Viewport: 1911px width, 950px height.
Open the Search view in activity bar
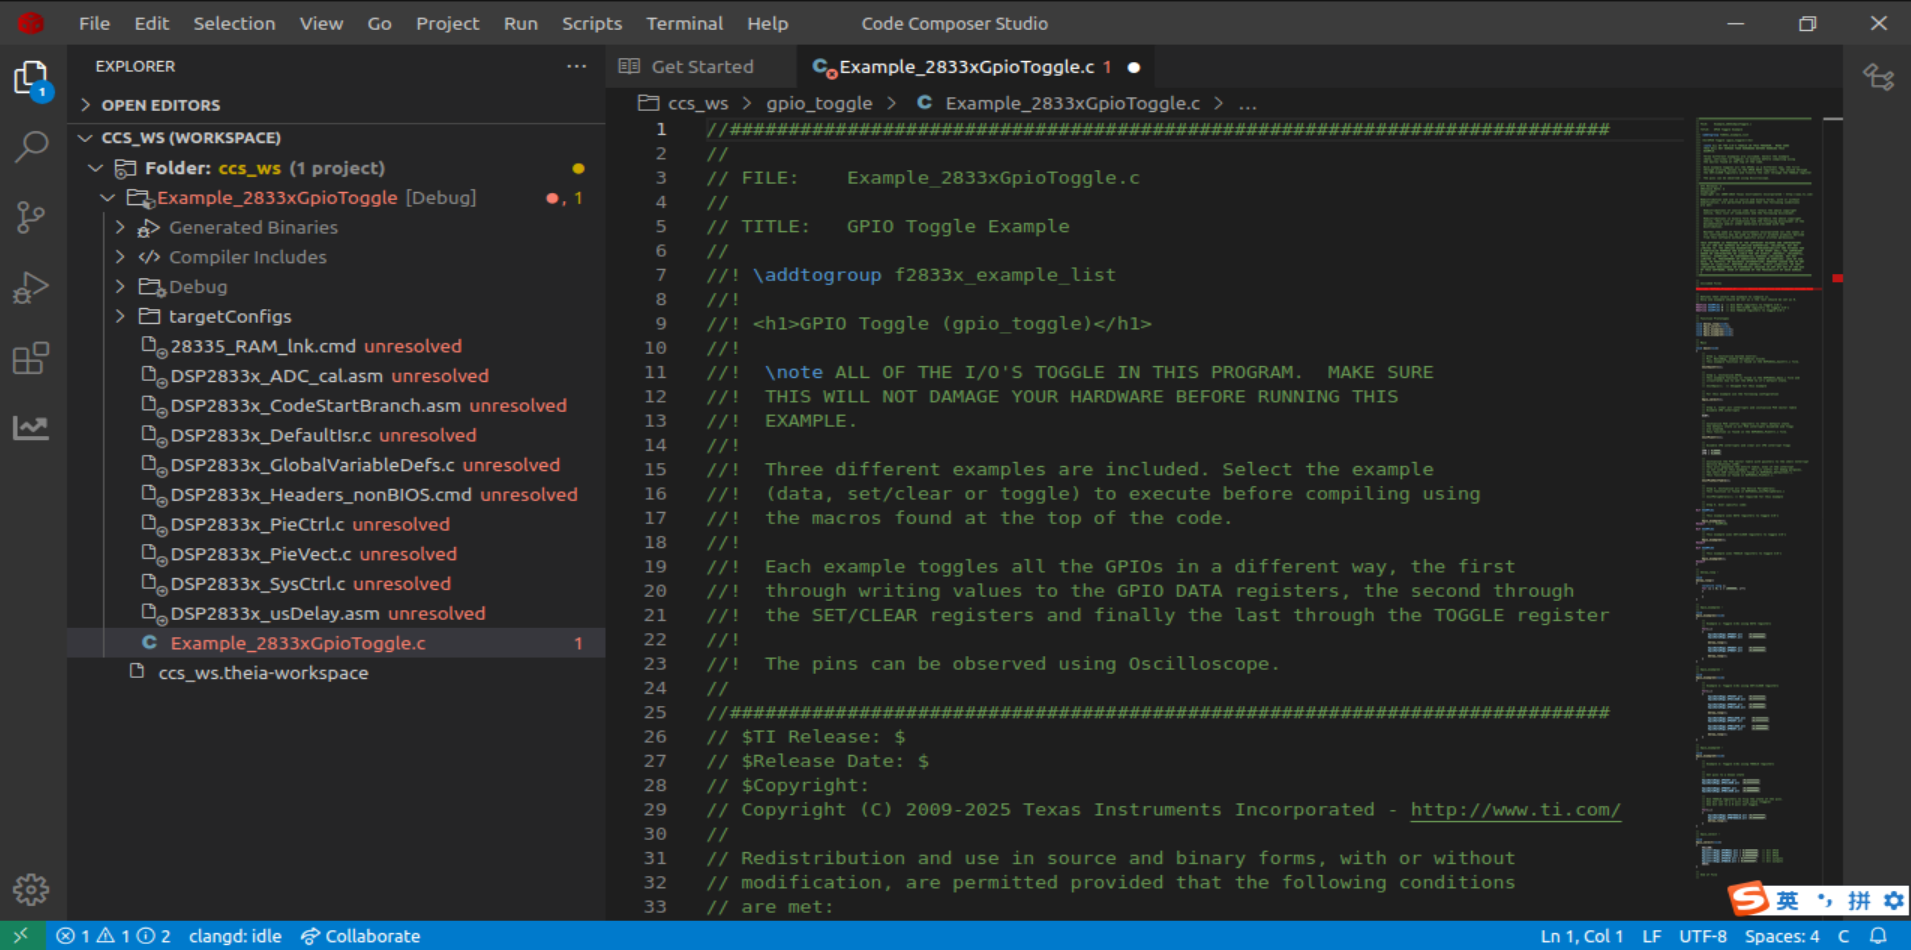[x=31, y=148]
